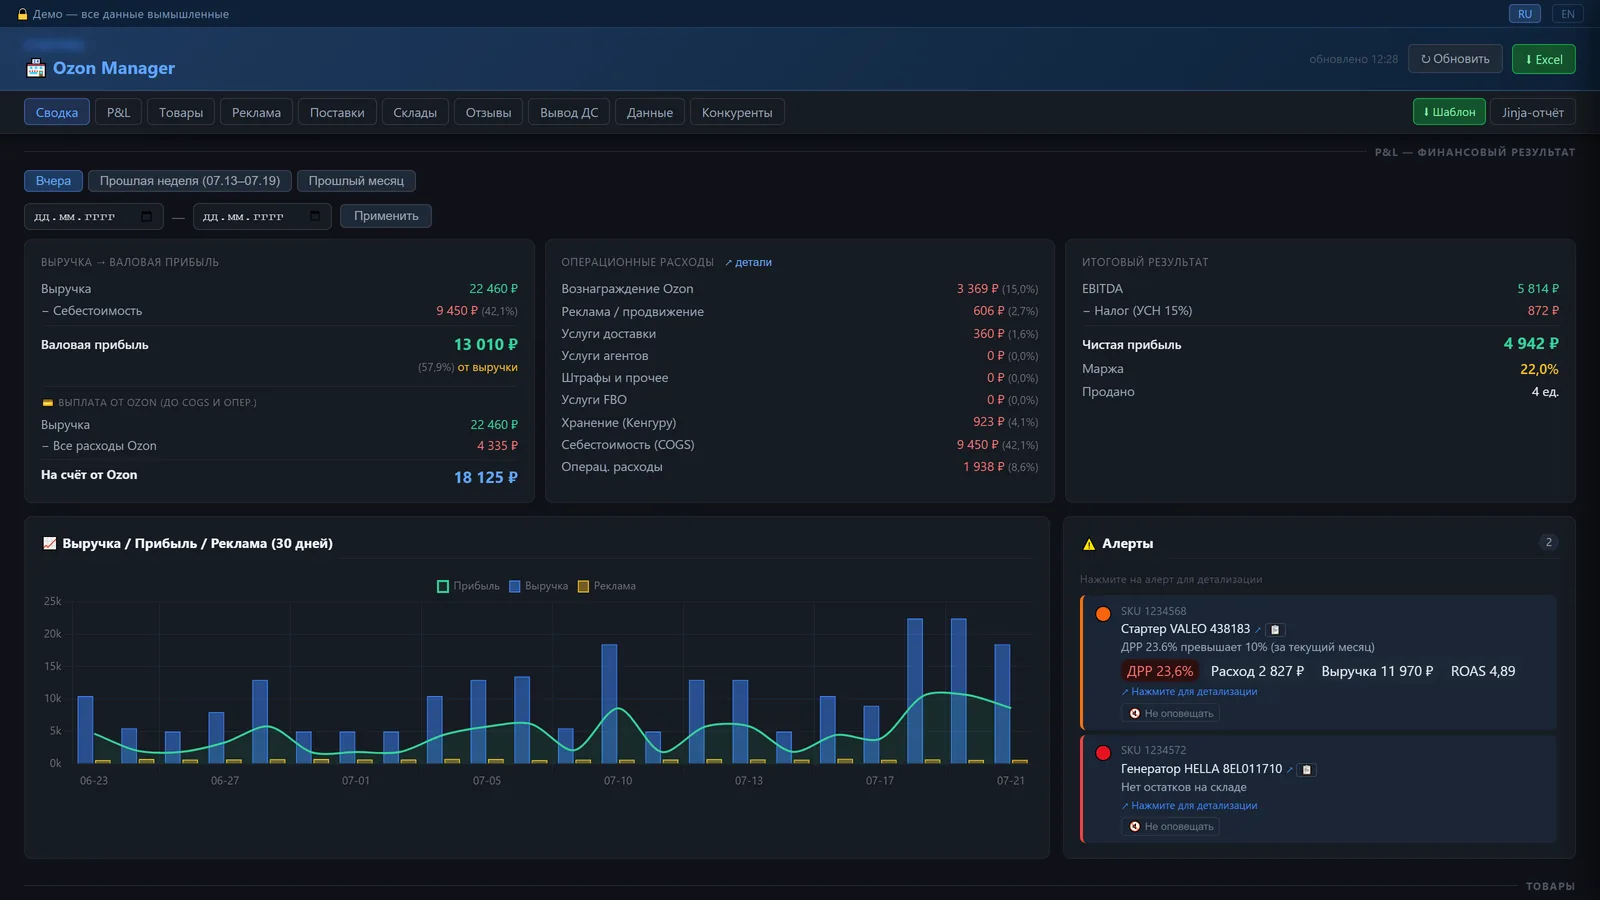
Task: Click the Вознаграждение Ozon expense row label
Action: click(x=627, y=289)
